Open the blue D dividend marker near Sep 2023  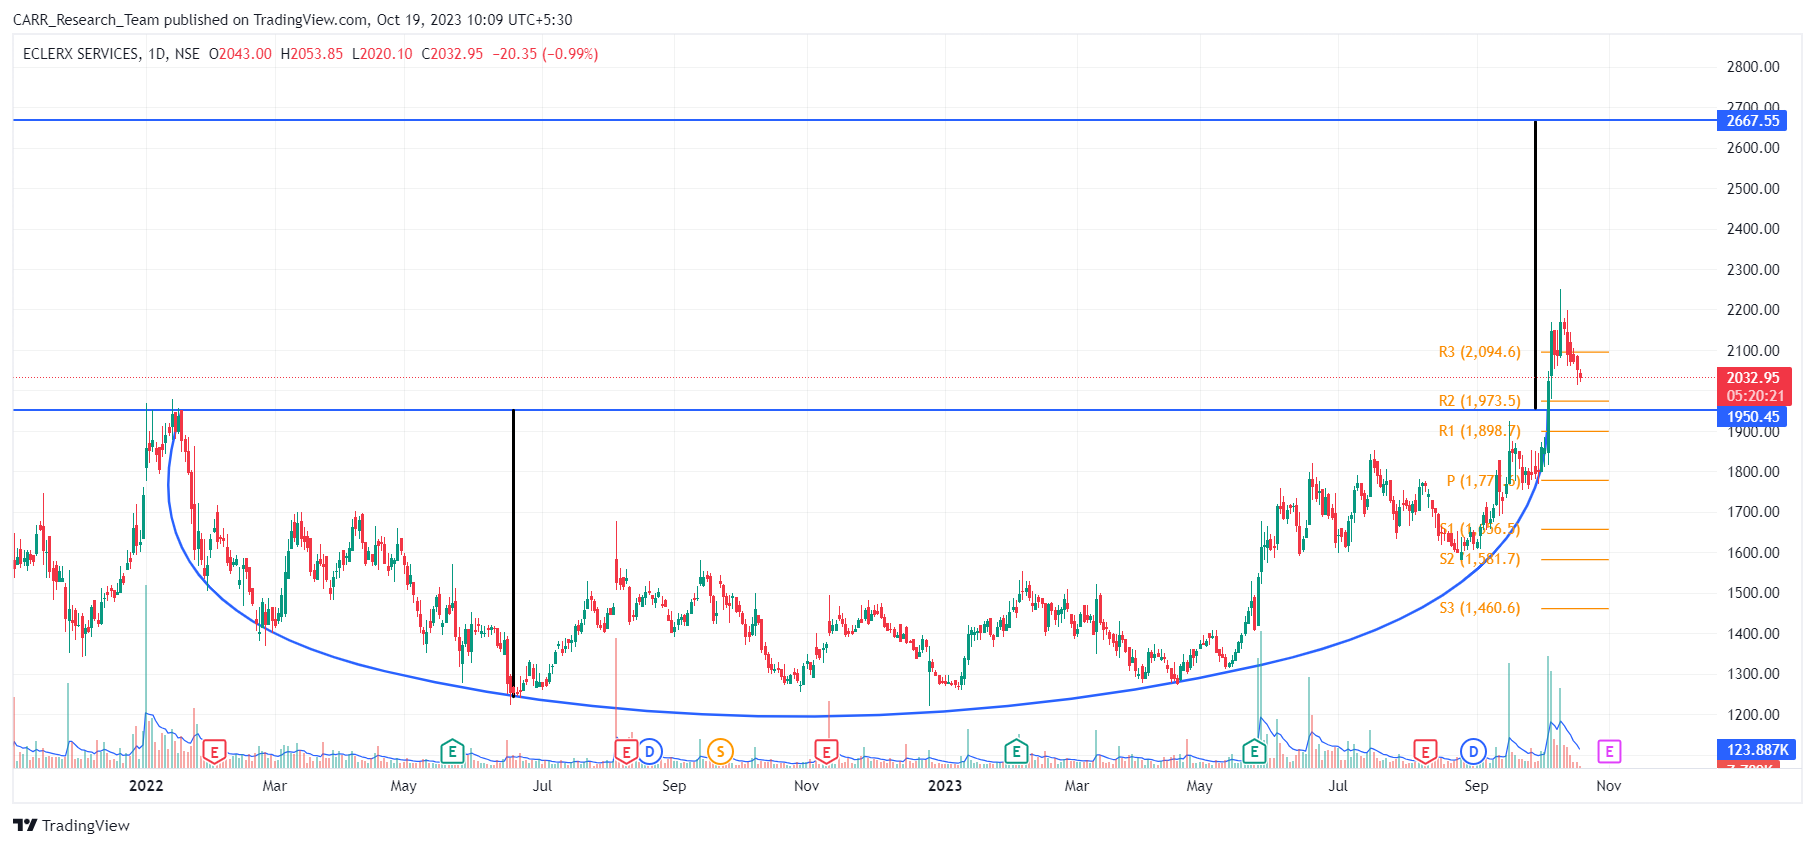click(x=1473, y=751)
